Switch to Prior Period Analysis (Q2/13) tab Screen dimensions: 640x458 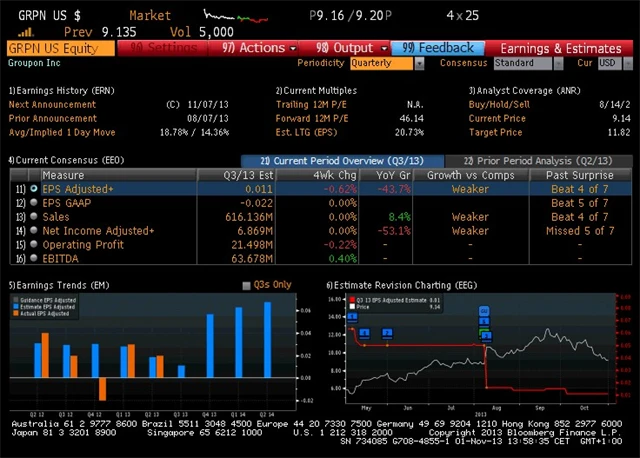pos(538,161)
